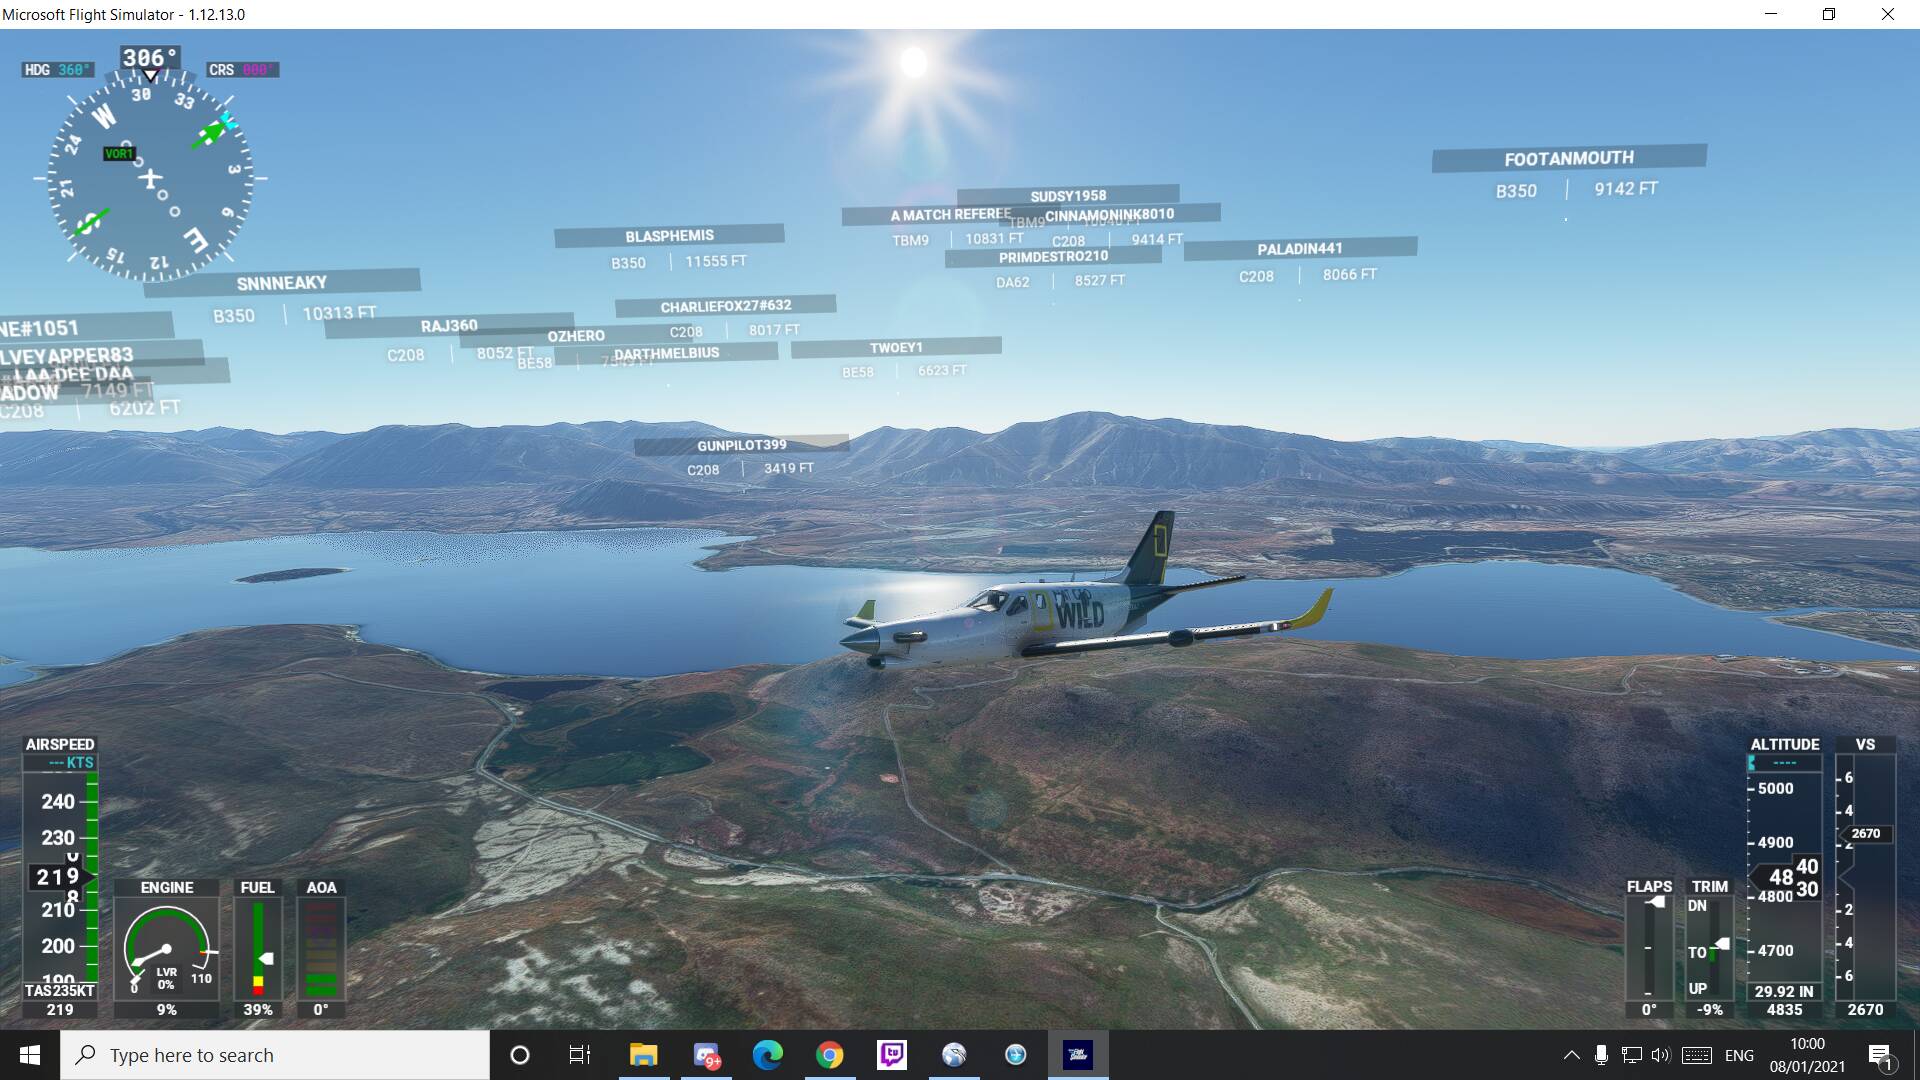This screenshot has height=1080, width=1920.
Task: Click the AOA indicator bar
Action: pos(321,948)
